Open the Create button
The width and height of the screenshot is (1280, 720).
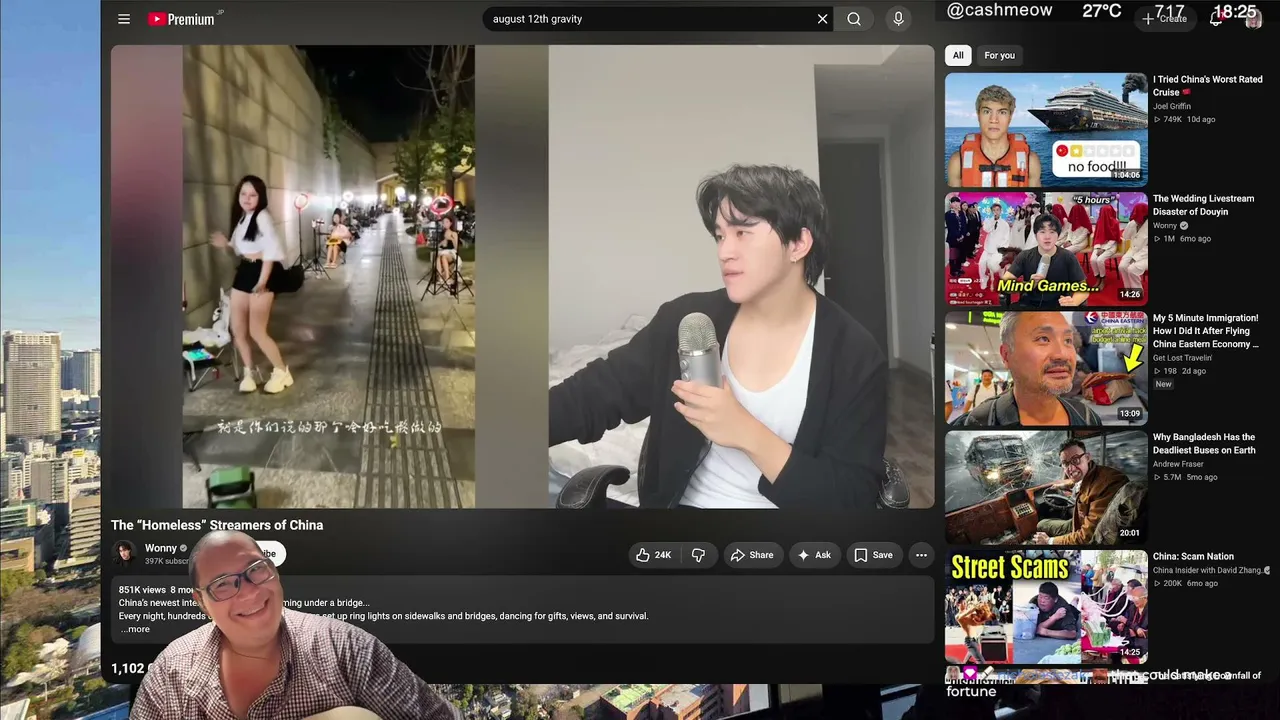pos(1165,19)
